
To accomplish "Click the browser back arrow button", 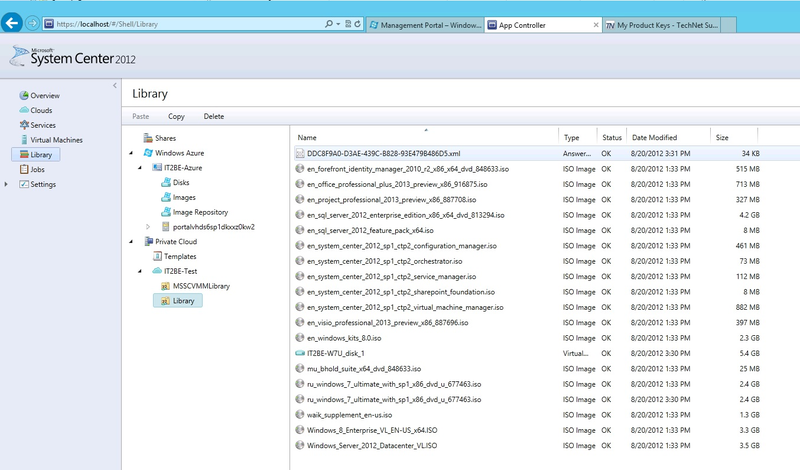I will click(x=12, y=23).
